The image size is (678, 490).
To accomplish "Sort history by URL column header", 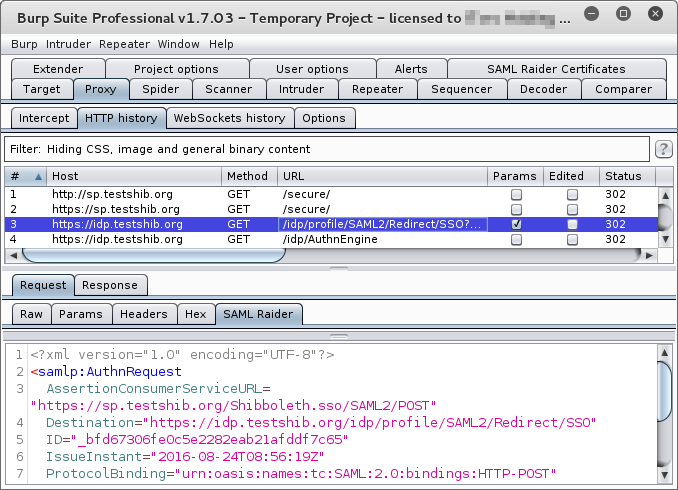I will coord(382,176).
